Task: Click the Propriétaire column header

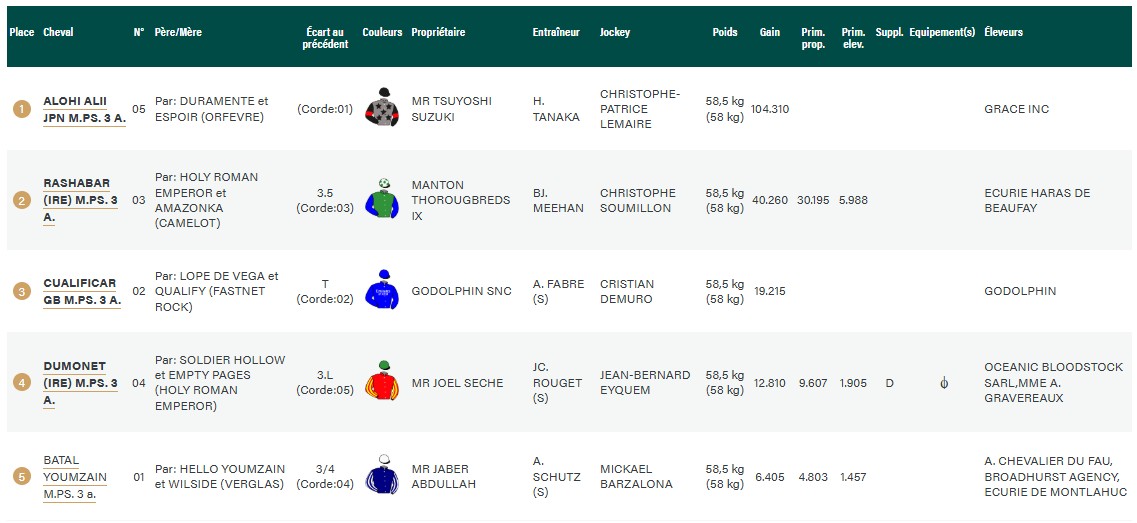Action: [438, 32]
